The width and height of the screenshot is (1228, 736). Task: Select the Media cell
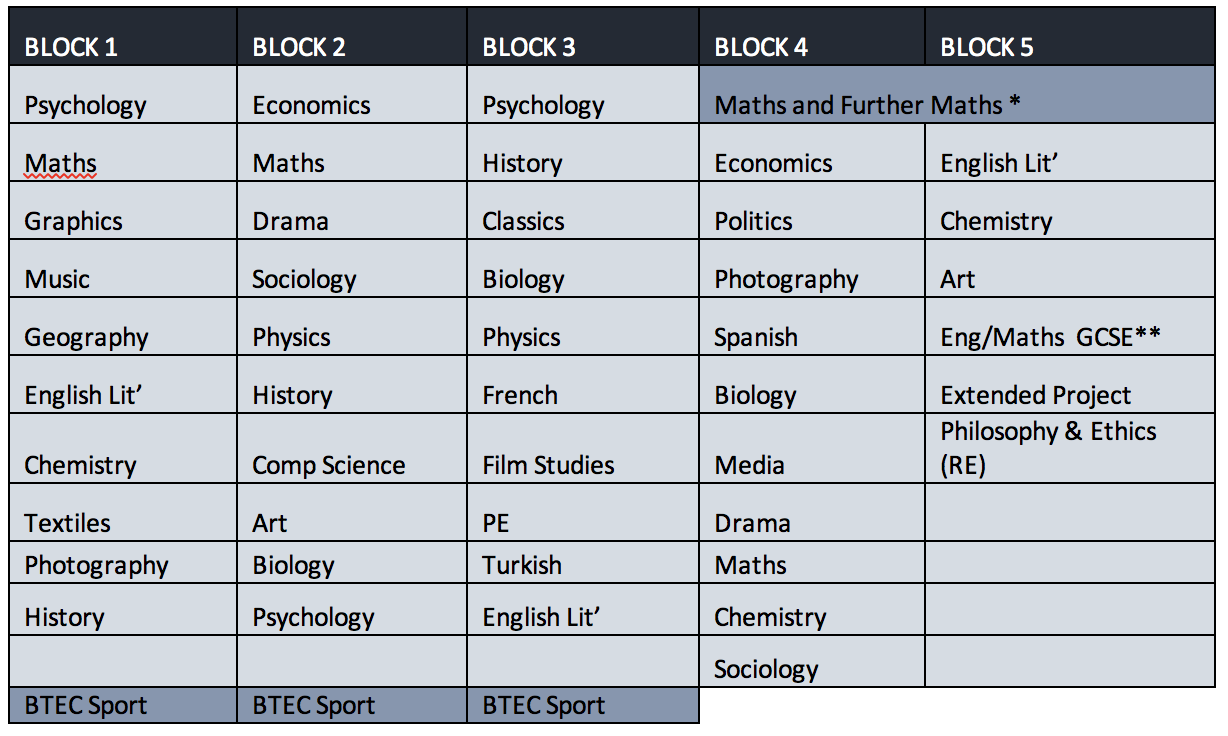tap(749, 465)
